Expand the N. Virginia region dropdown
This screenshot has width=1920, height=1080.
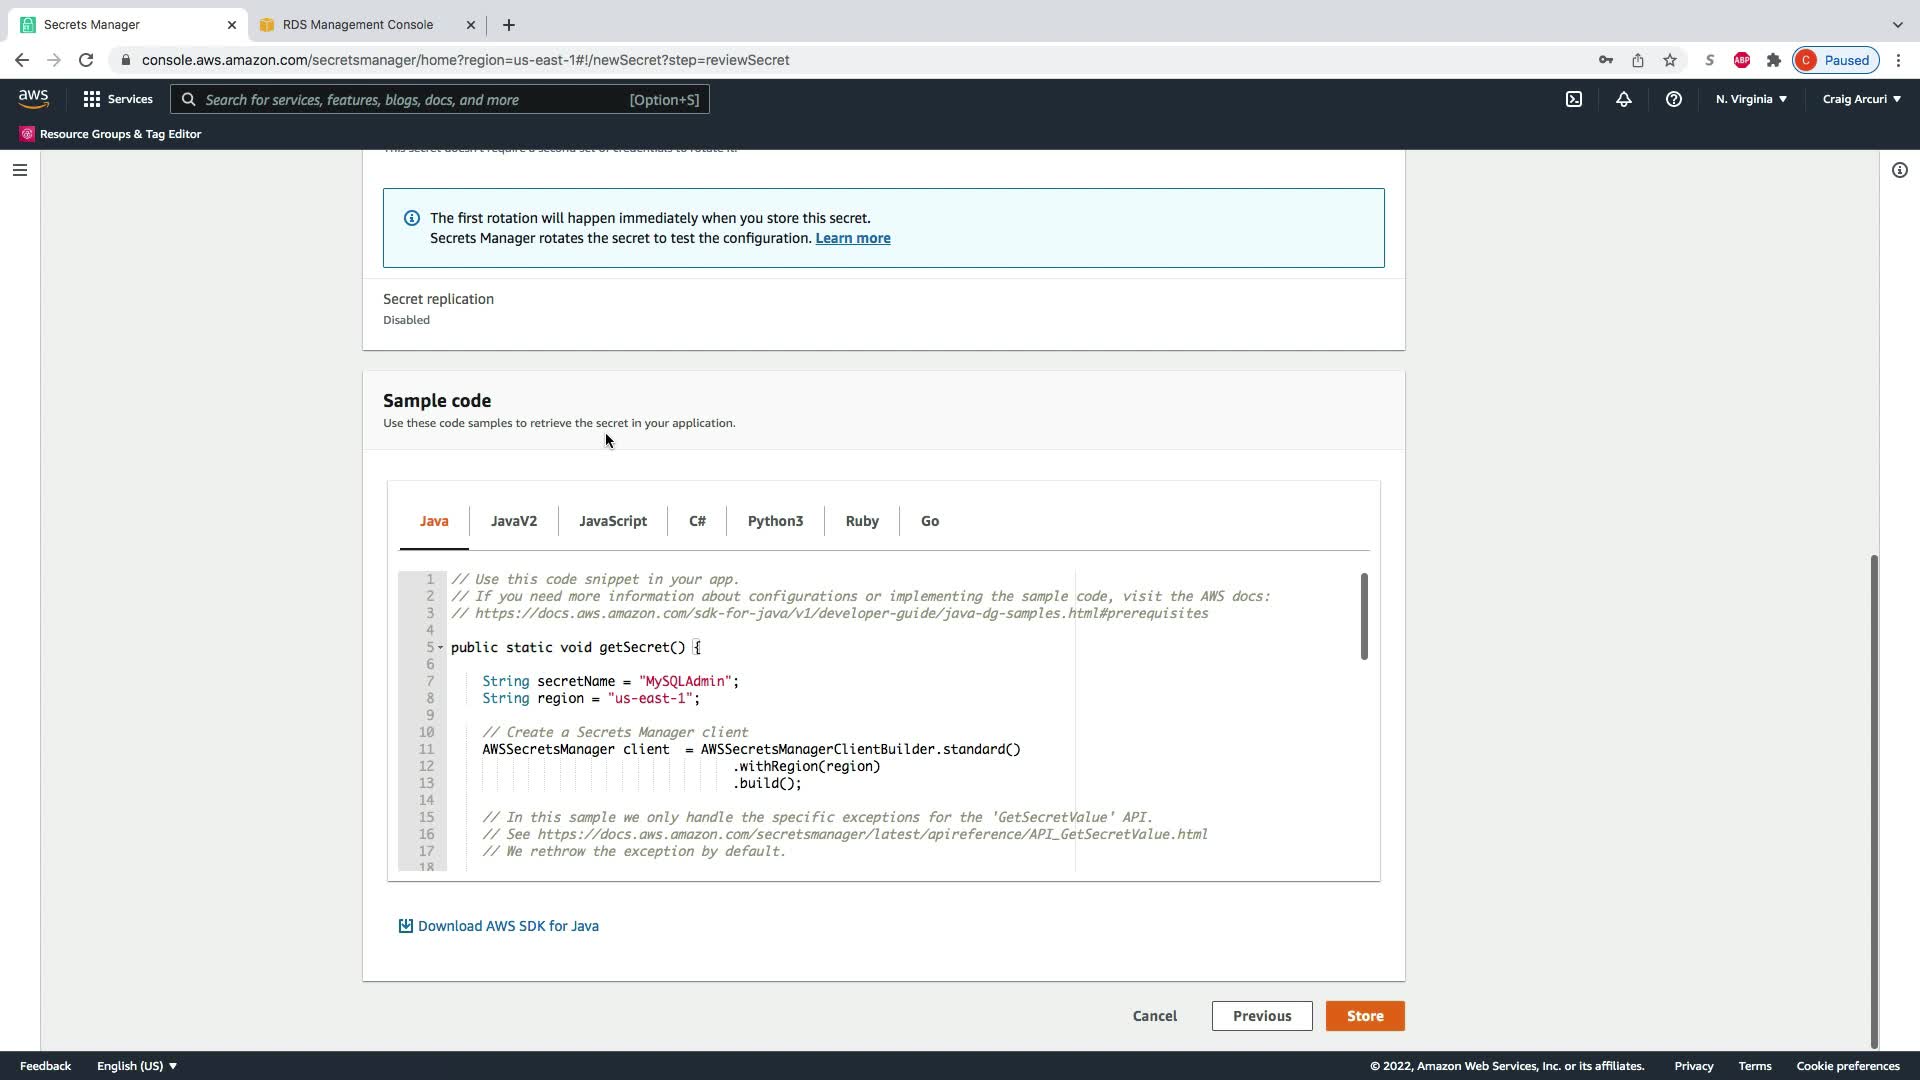point(1751,99)
